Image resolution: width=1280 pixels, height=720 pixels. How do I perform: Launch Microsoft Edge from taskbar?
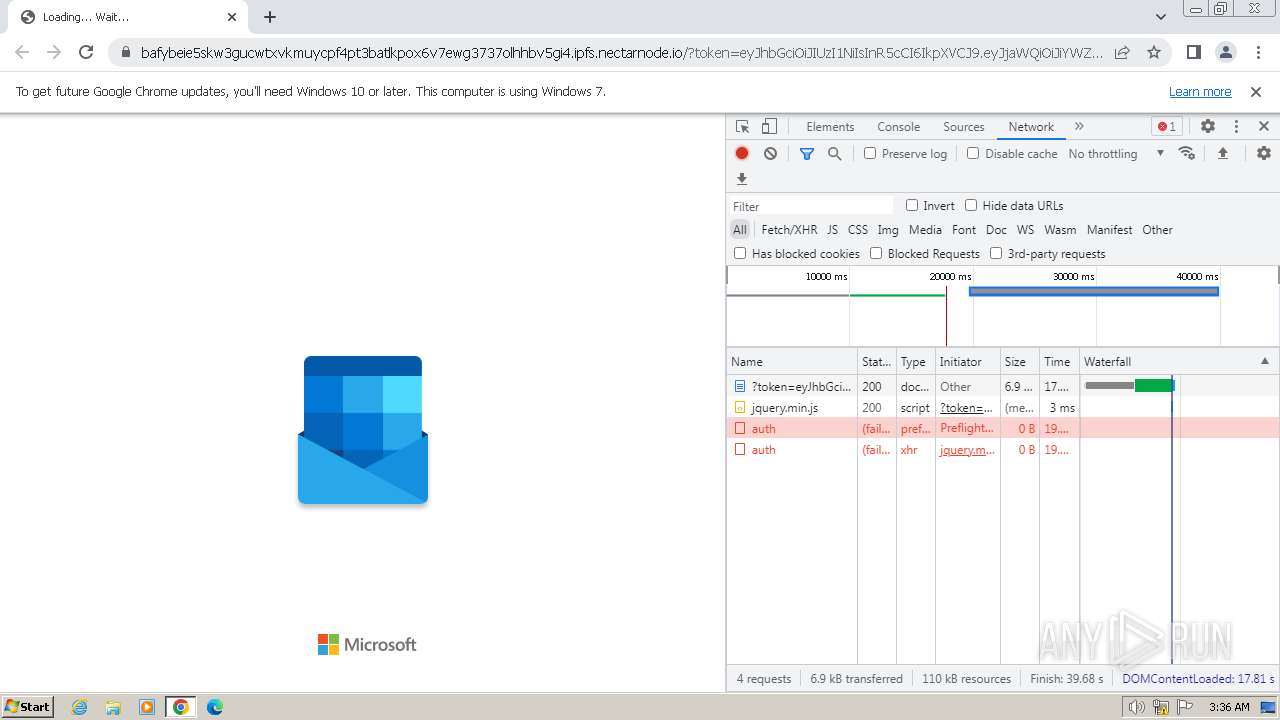tap(215, 707)
